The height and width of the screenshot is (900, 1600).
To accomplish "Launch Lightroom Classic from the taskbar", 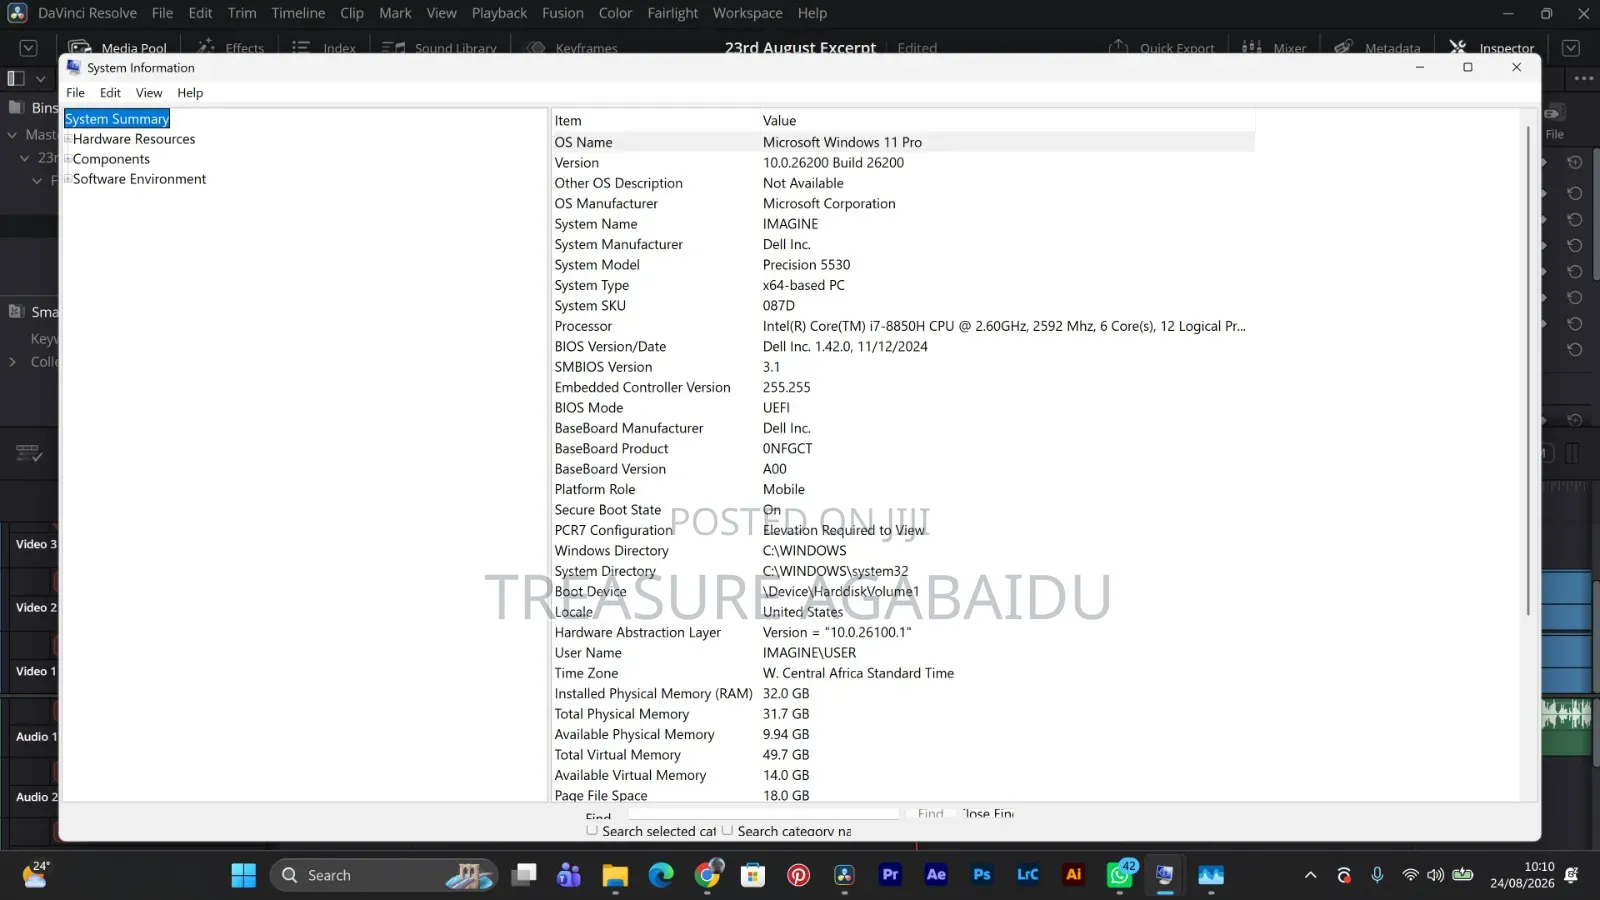I will 1028,875.
